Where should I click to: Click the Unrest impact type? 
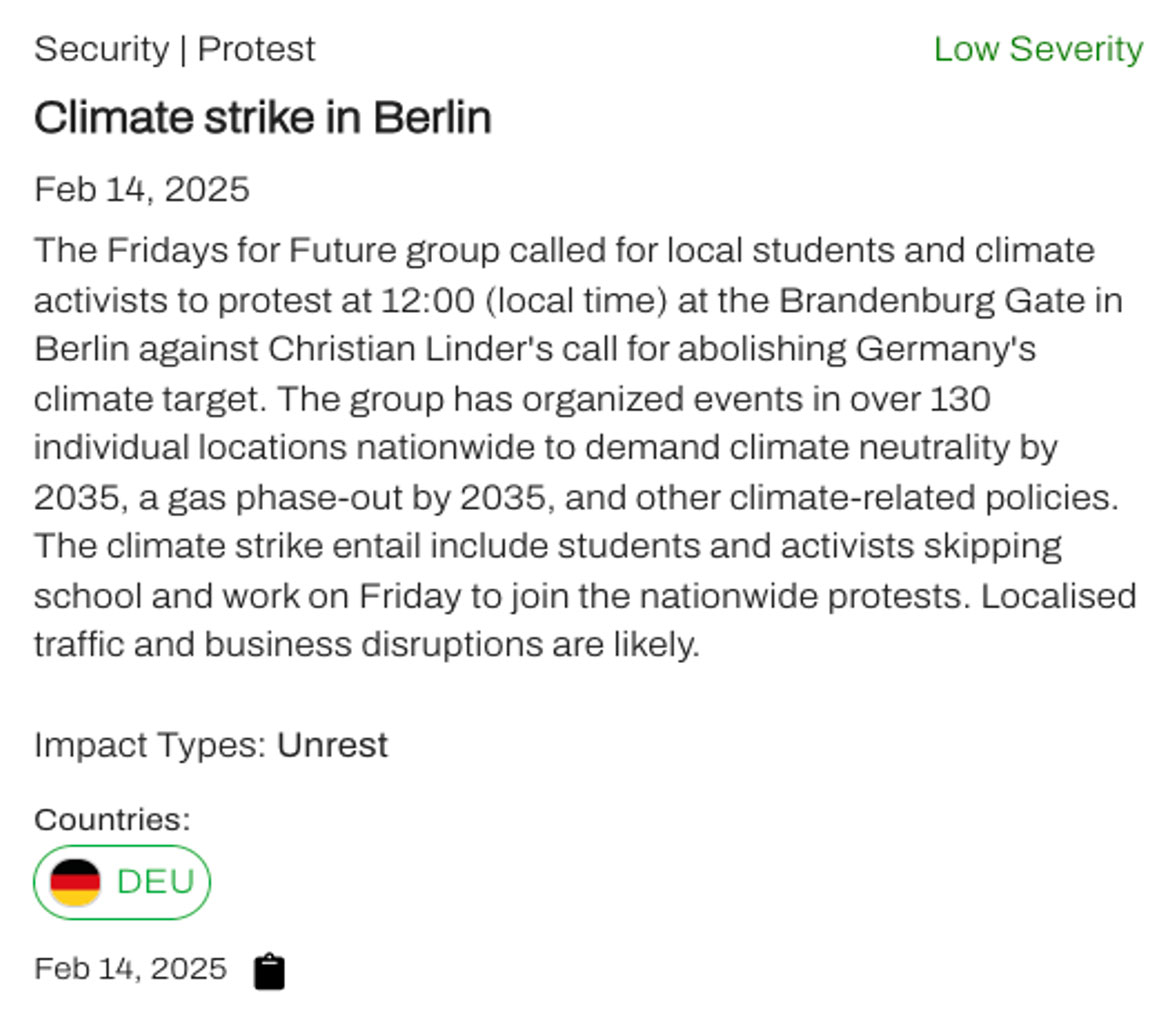pos(332,745)
